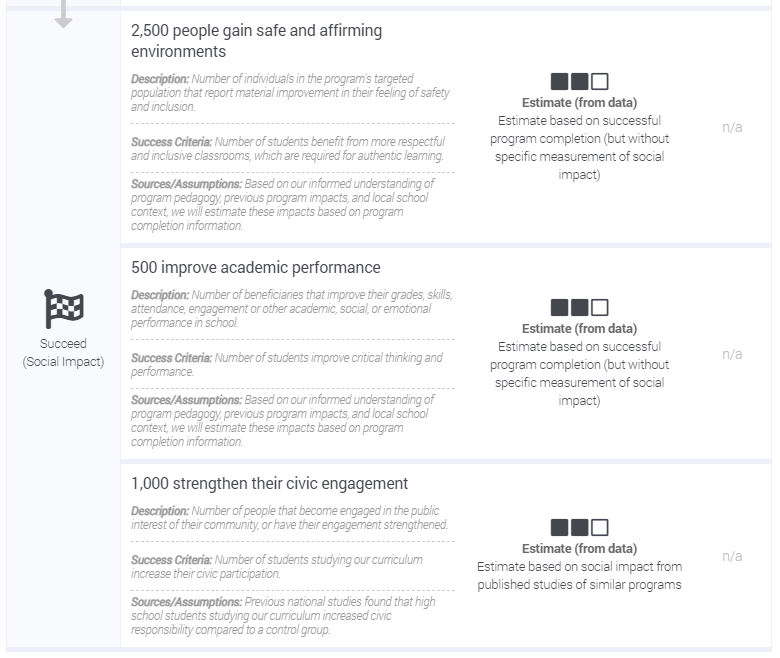Screen dimensions: 780x658
Task: Open '500 improve academic performance' heading
Action: (256, 268)
